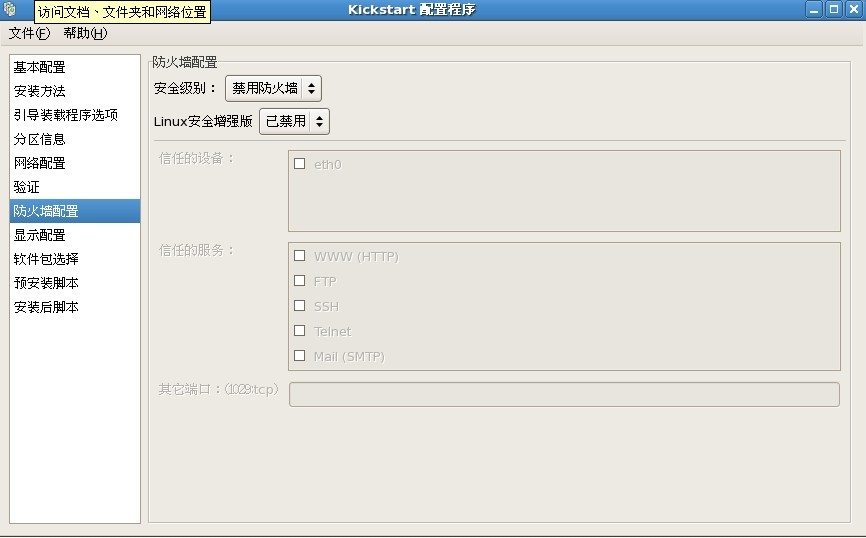Viewport: 866px width, 538px height.
Task: Toggle the Telnet service checkbox
Action: click(299, 331)
